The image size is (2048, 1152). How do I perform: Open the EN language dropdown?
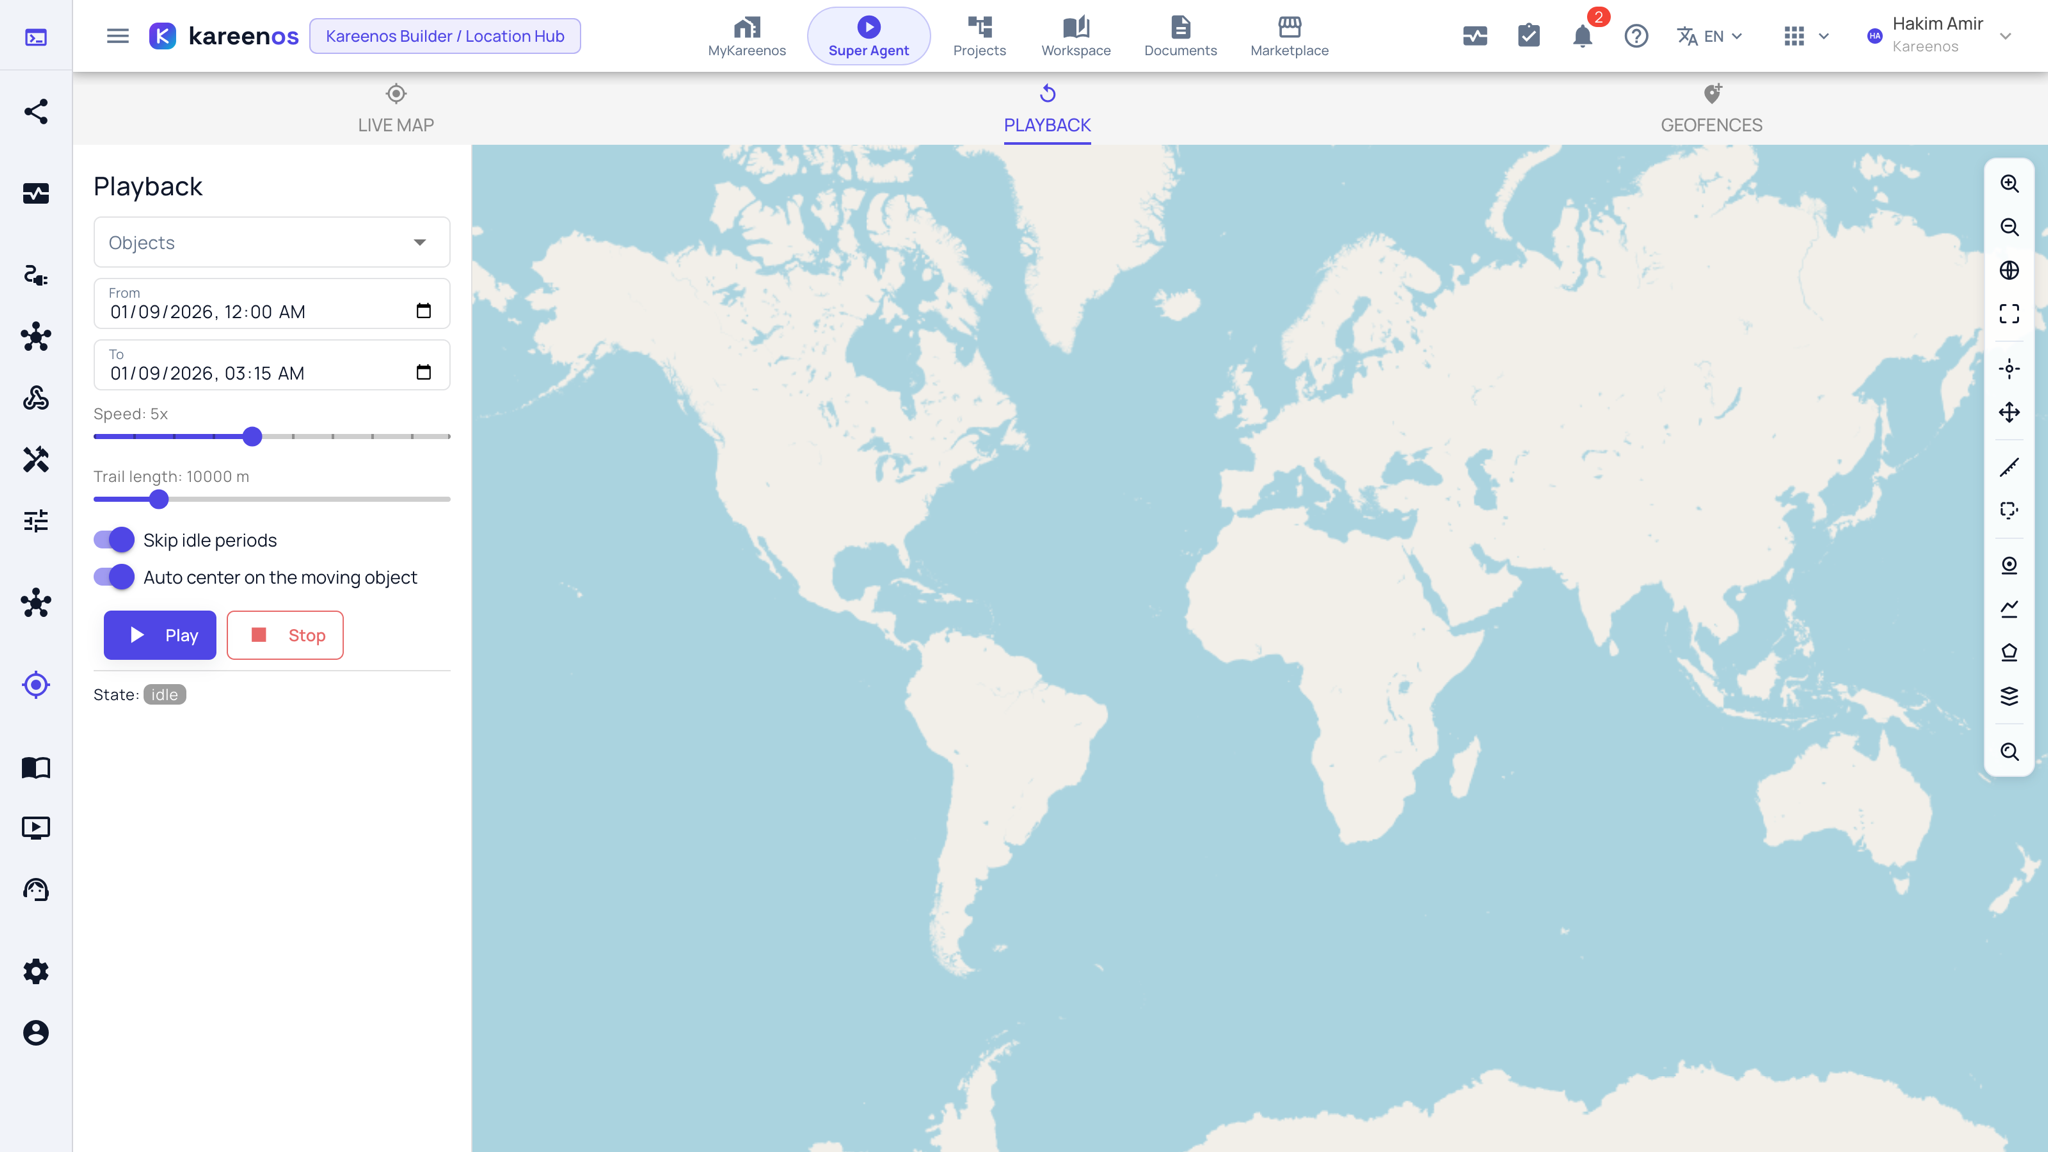tap(1710, 36)
